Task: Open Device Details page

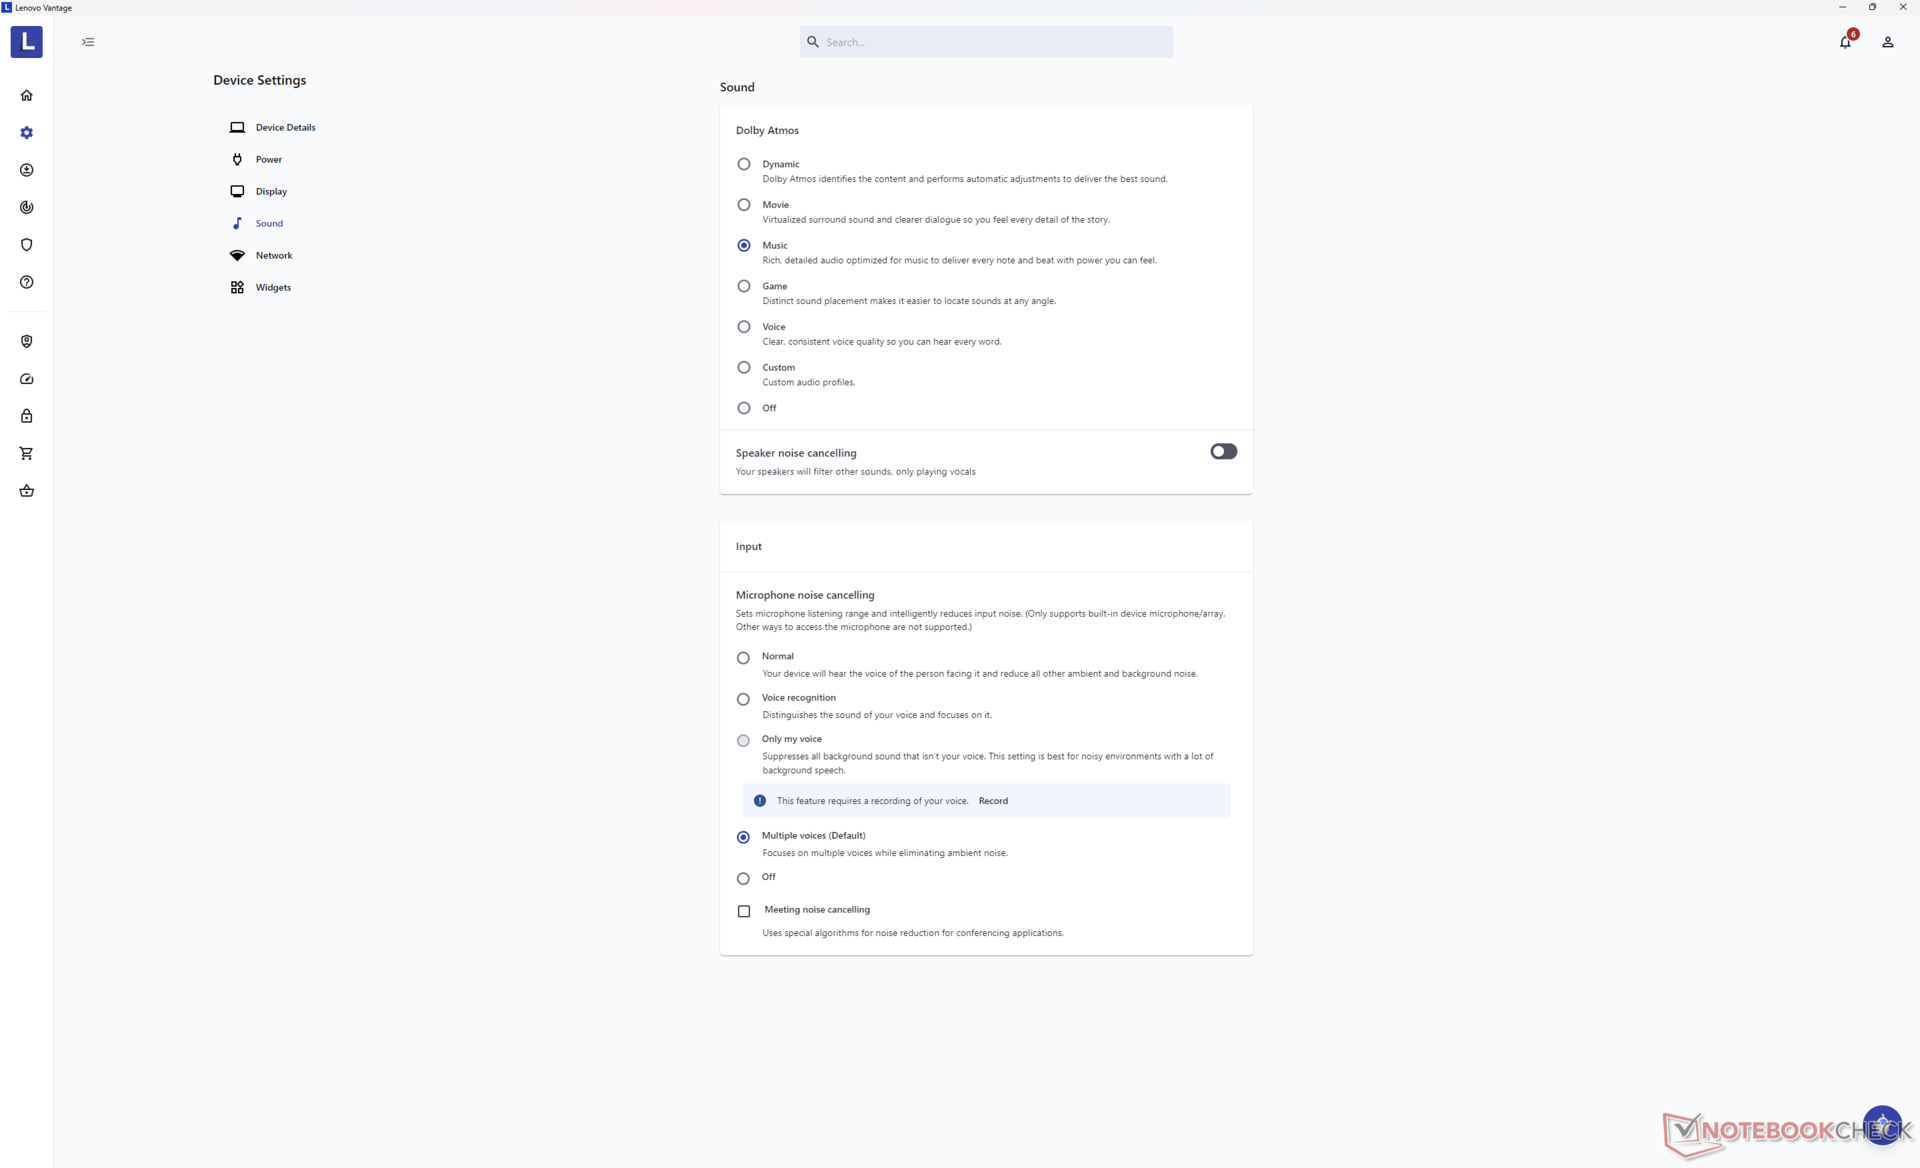Action: [x=284, y=128]
